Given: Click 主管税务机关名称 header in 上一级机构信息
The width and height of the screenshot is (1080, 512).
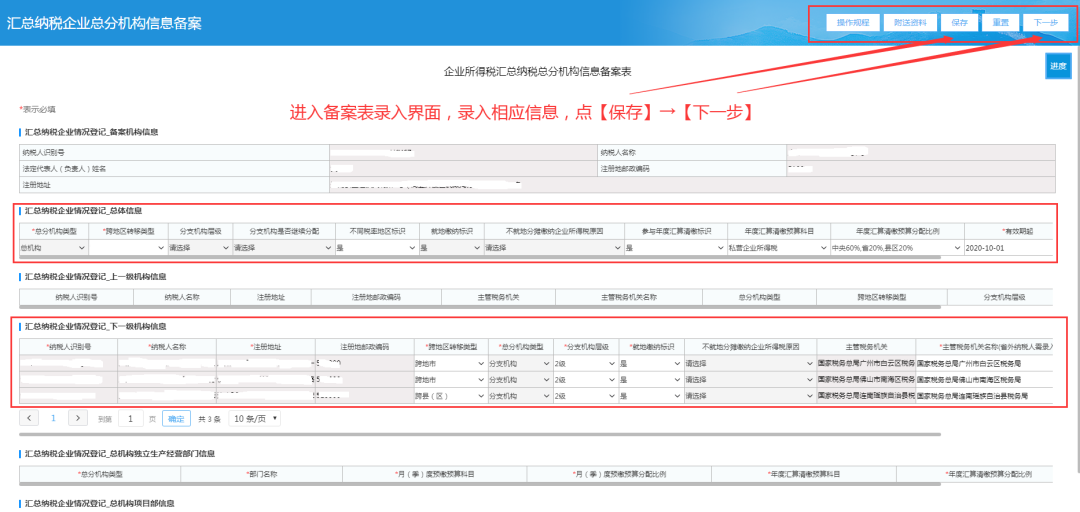Looking at the screenshot, I should [629, 297].
